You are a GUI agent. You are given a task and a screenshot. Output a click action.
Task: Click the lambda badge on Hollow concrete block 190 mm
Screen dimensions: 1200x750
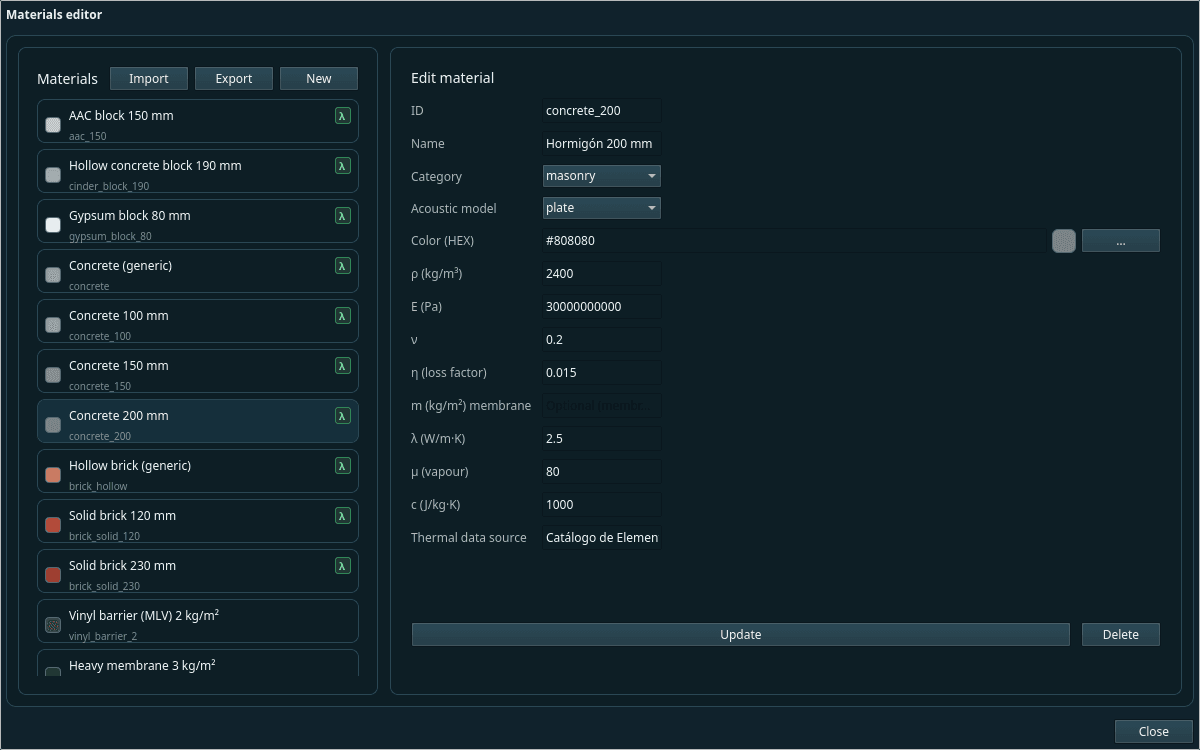(x=343, y=166)
